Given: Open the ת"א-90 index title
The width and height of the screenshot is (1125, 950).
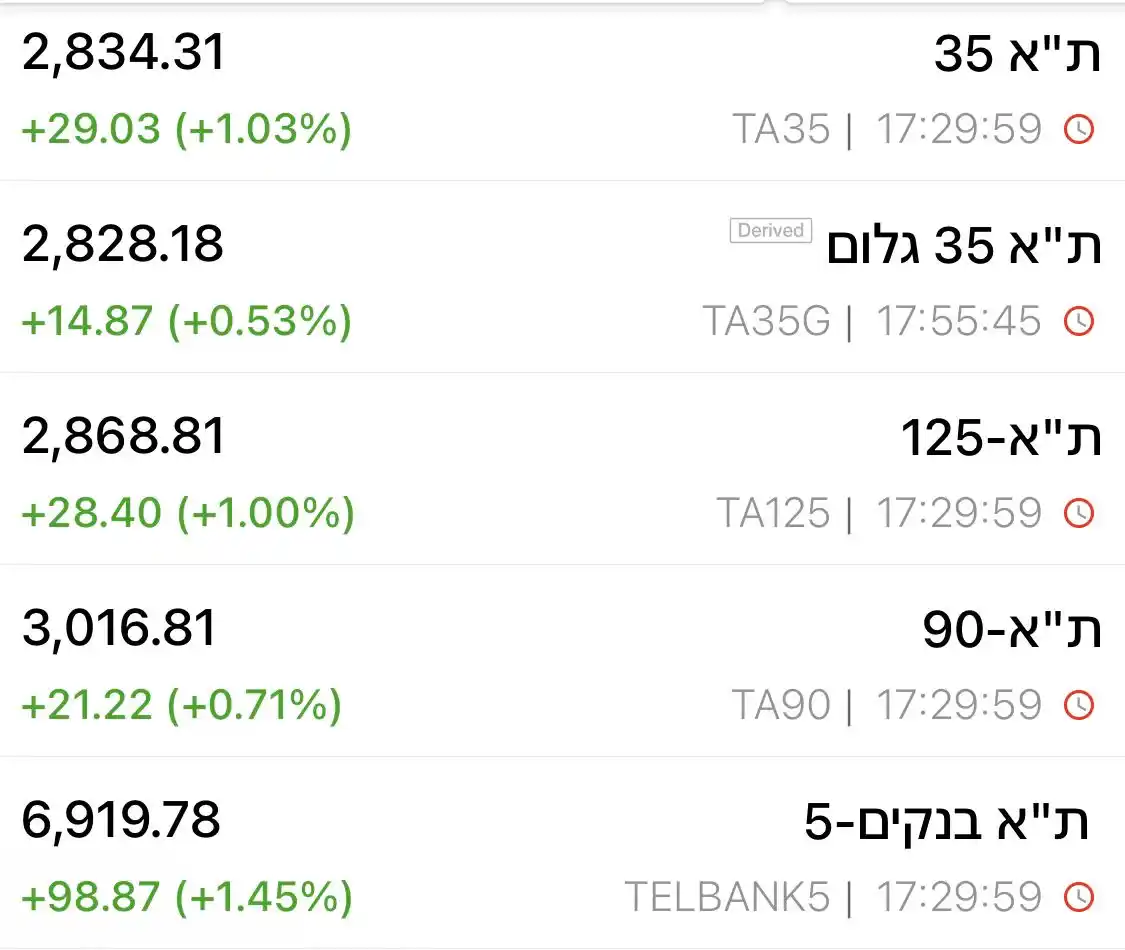Looking at the screenshot, I should tap(1012, 629).
